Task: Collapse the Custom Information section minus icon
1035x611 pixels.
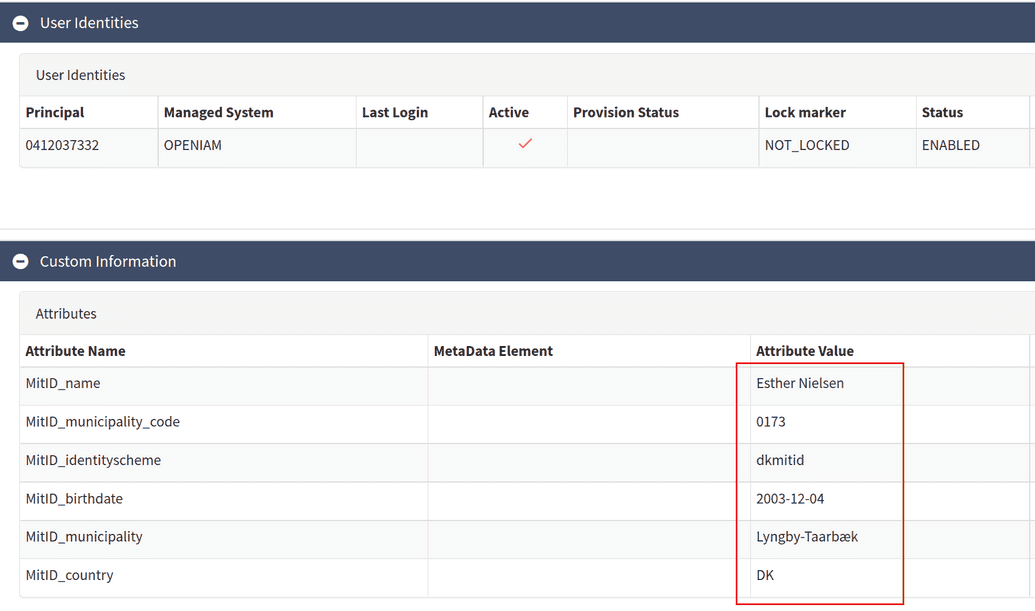Action: coord(20,262)
